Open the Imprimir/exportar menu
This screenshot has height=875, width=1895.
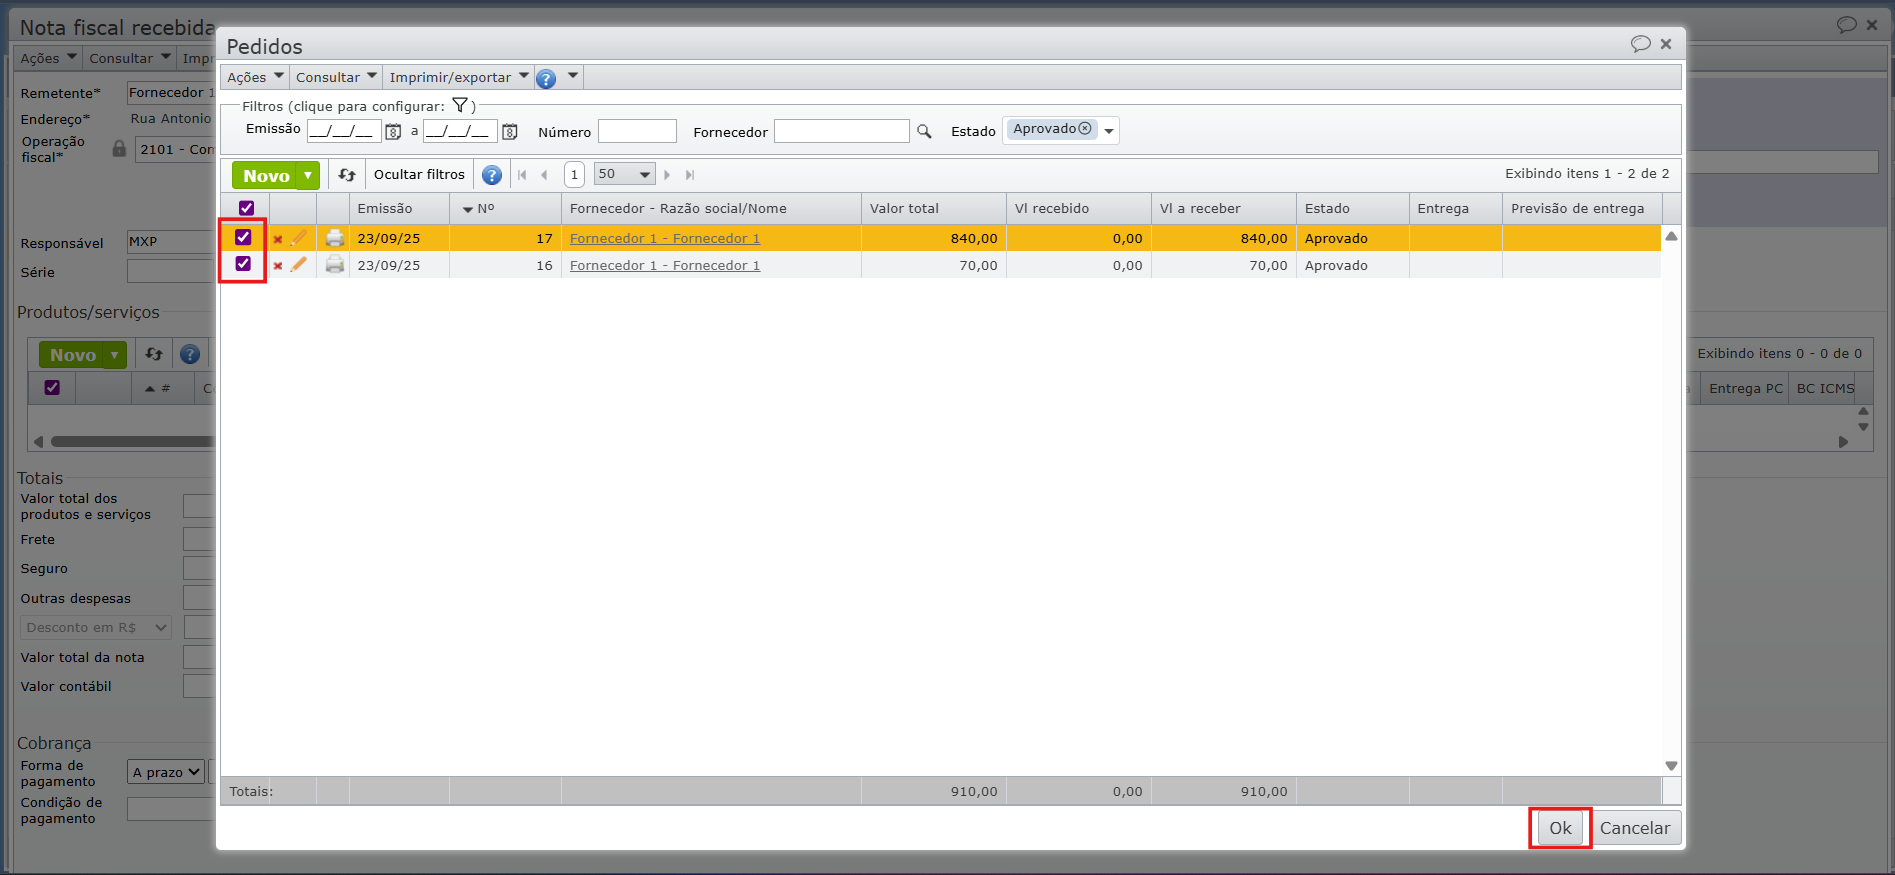click(458, 78)
